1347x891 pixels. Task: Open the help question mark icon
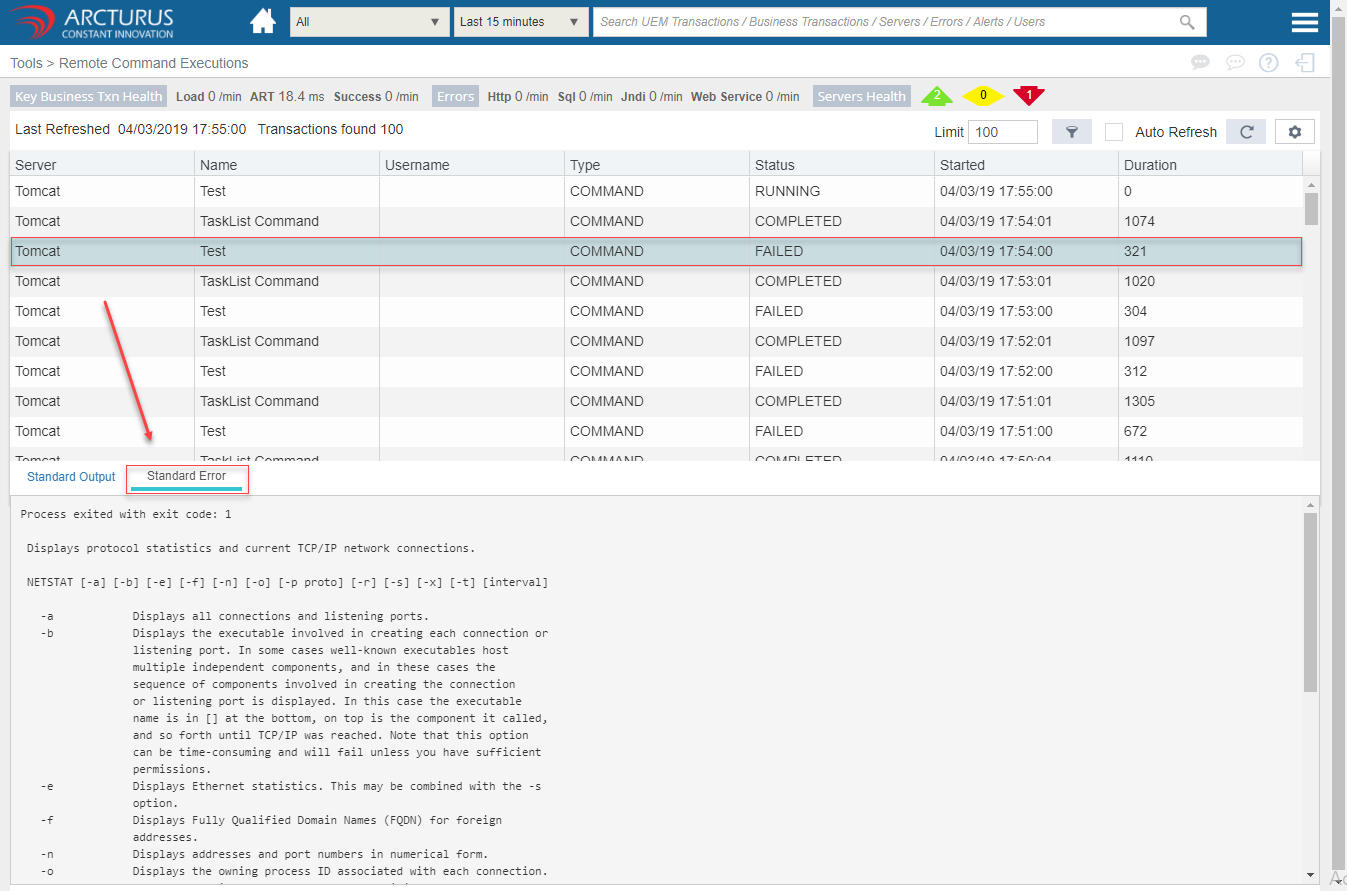point(1268,63)
